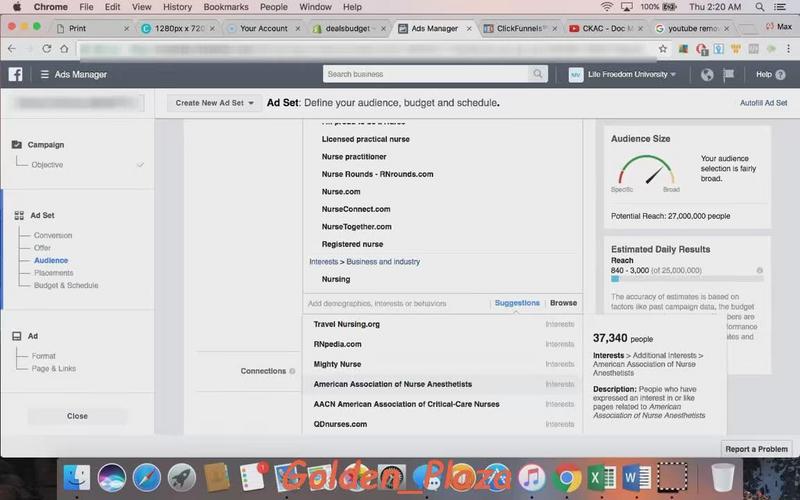The width and height of the screenshot is (800, 500).
Task: Open Reminders from the dock
Action: click(x=252, y=477)
